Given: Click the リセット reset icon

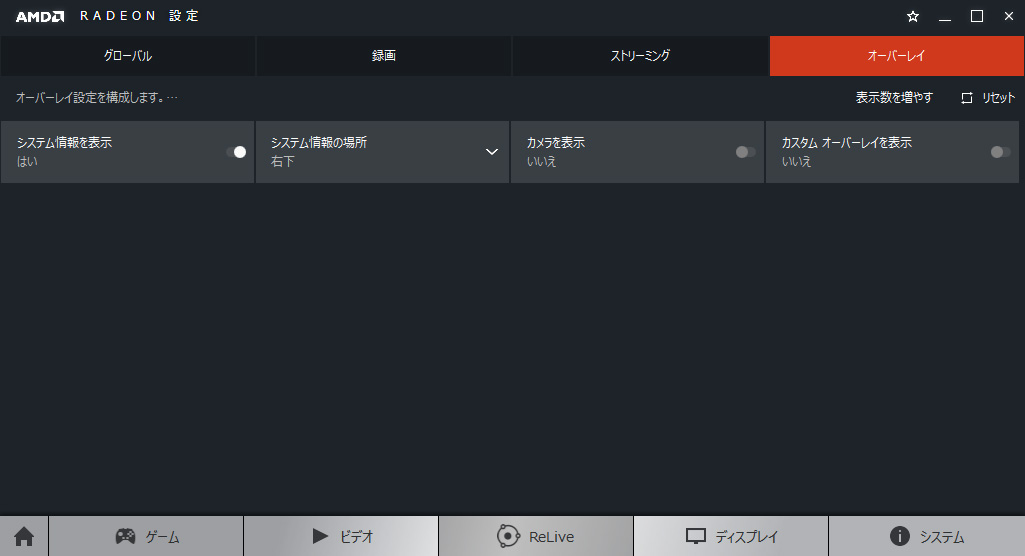Looking at the screenshot, I should pos(967,98).
